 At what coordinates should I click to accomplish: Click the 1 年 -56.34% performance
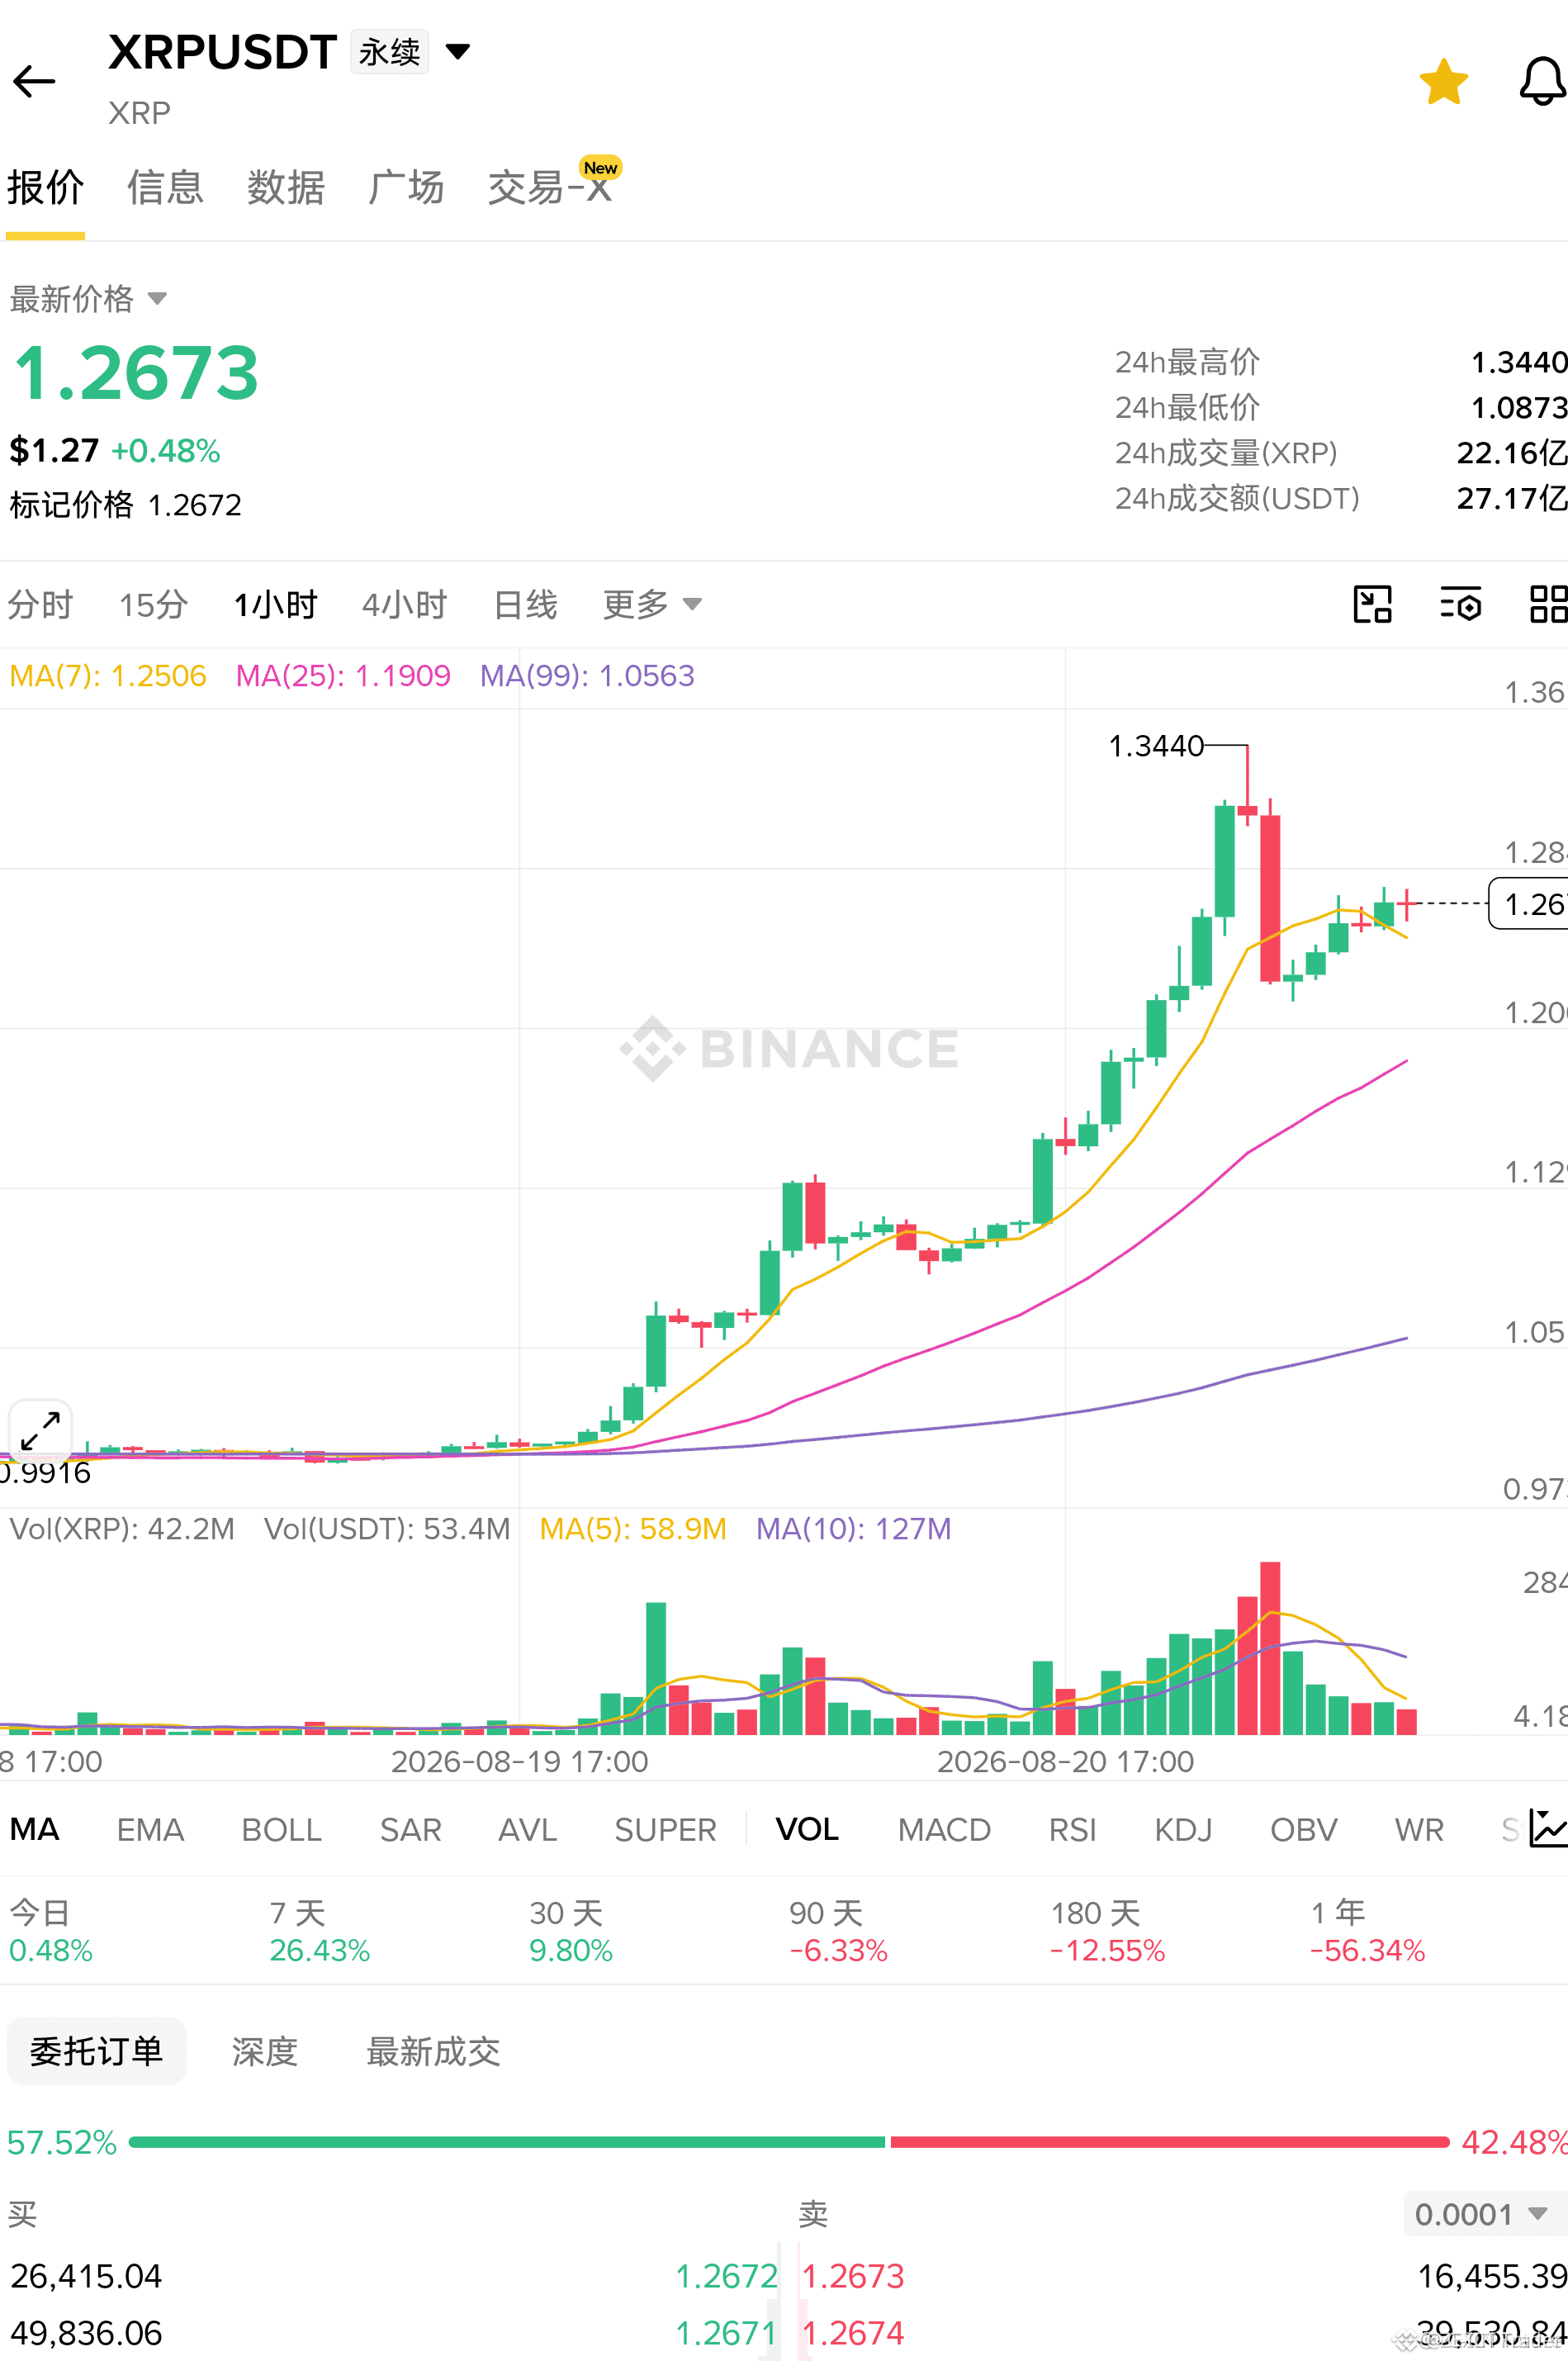pos(1367,1931)
